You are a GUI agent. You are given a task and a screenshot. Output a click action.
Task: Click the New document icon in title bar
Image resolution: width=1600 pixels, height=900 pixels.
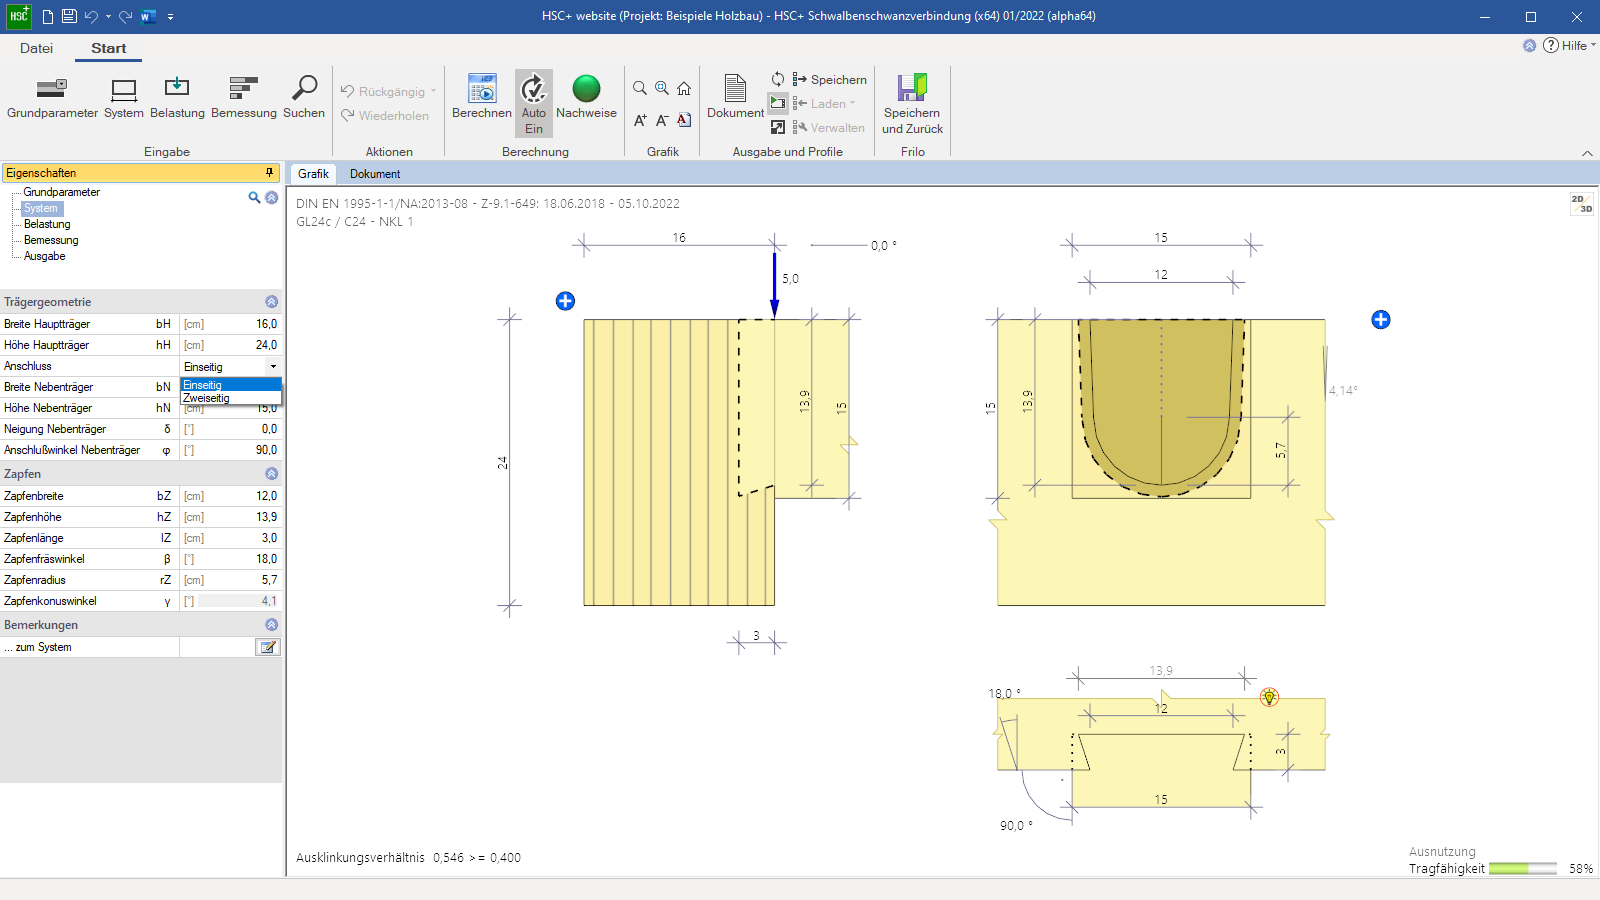coord(48,16)
